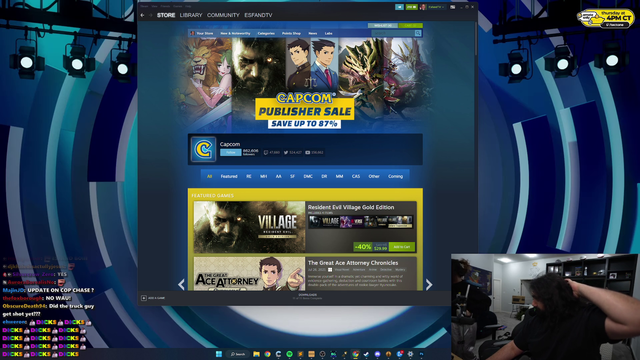Open Capcom's Twitter link icon
Screen dimensions: 640x360
click(x=286, y=153)
